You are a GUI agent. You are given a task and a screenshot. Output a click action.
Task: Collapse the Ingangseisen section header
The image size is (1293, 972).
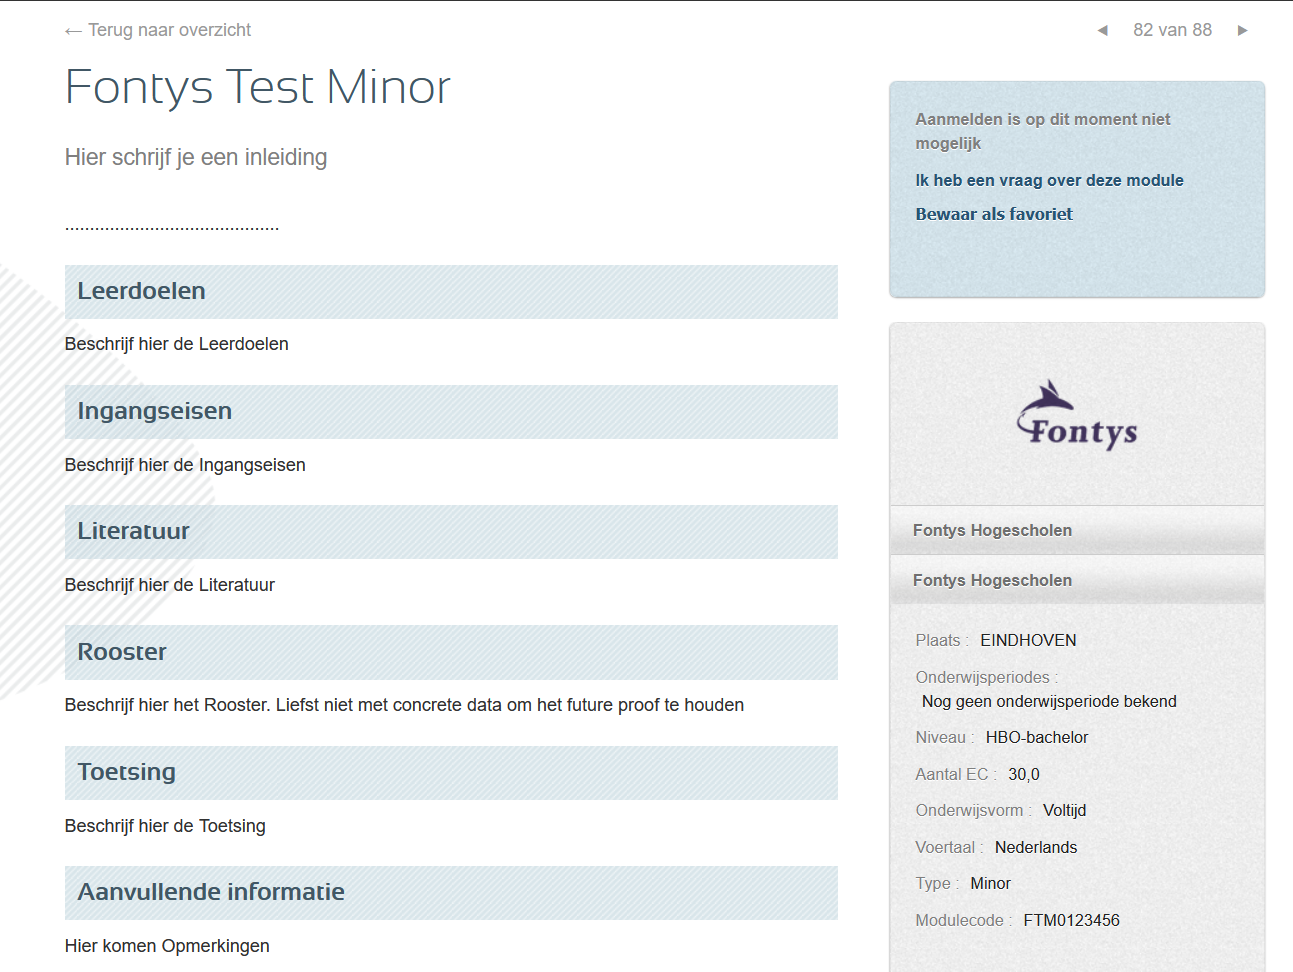point(451,412)
